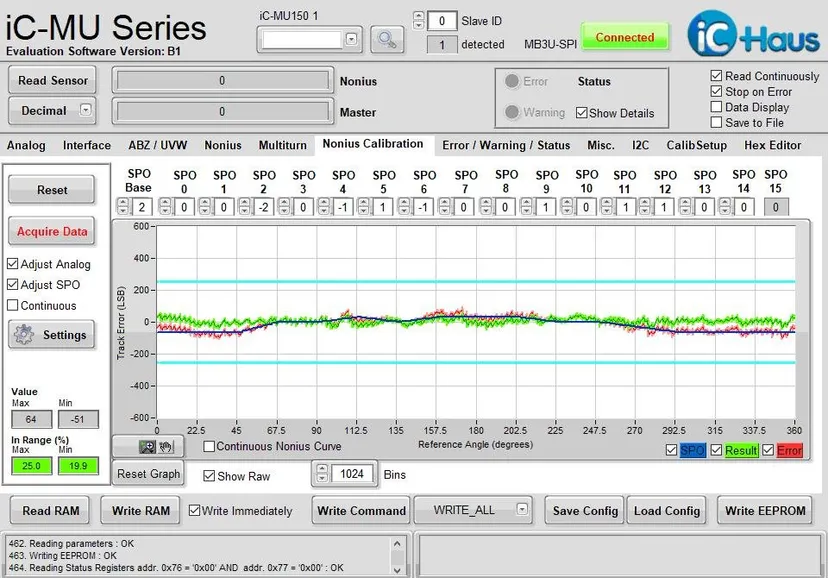Switch to the Interface tab
Screen dimensions: 828x578
click(x=87, y=145)
